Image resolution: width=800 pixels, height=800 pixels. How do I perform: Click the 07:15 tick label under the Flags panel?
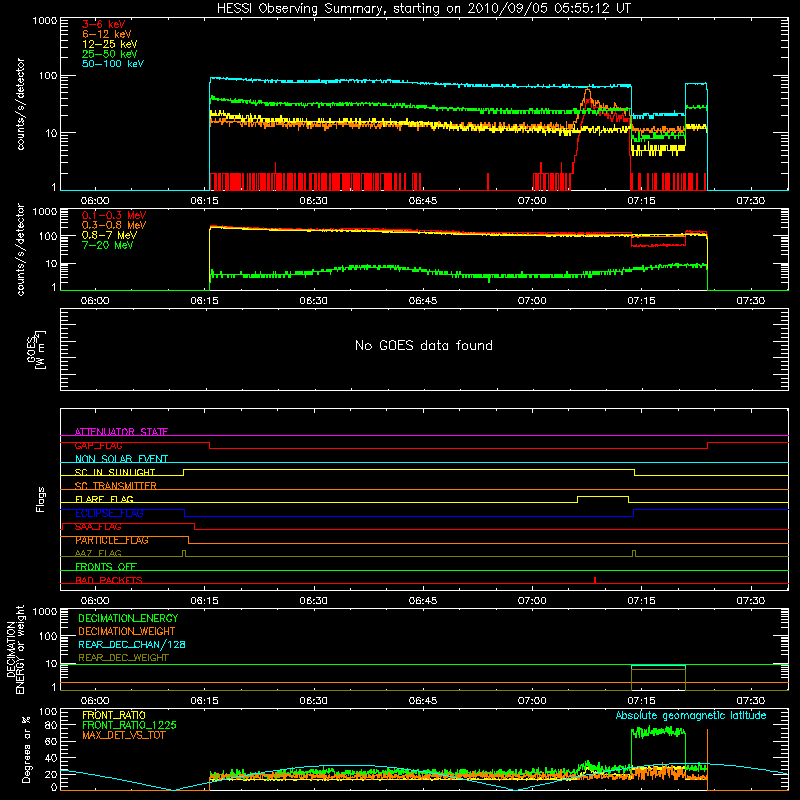[x=641, y=601]
